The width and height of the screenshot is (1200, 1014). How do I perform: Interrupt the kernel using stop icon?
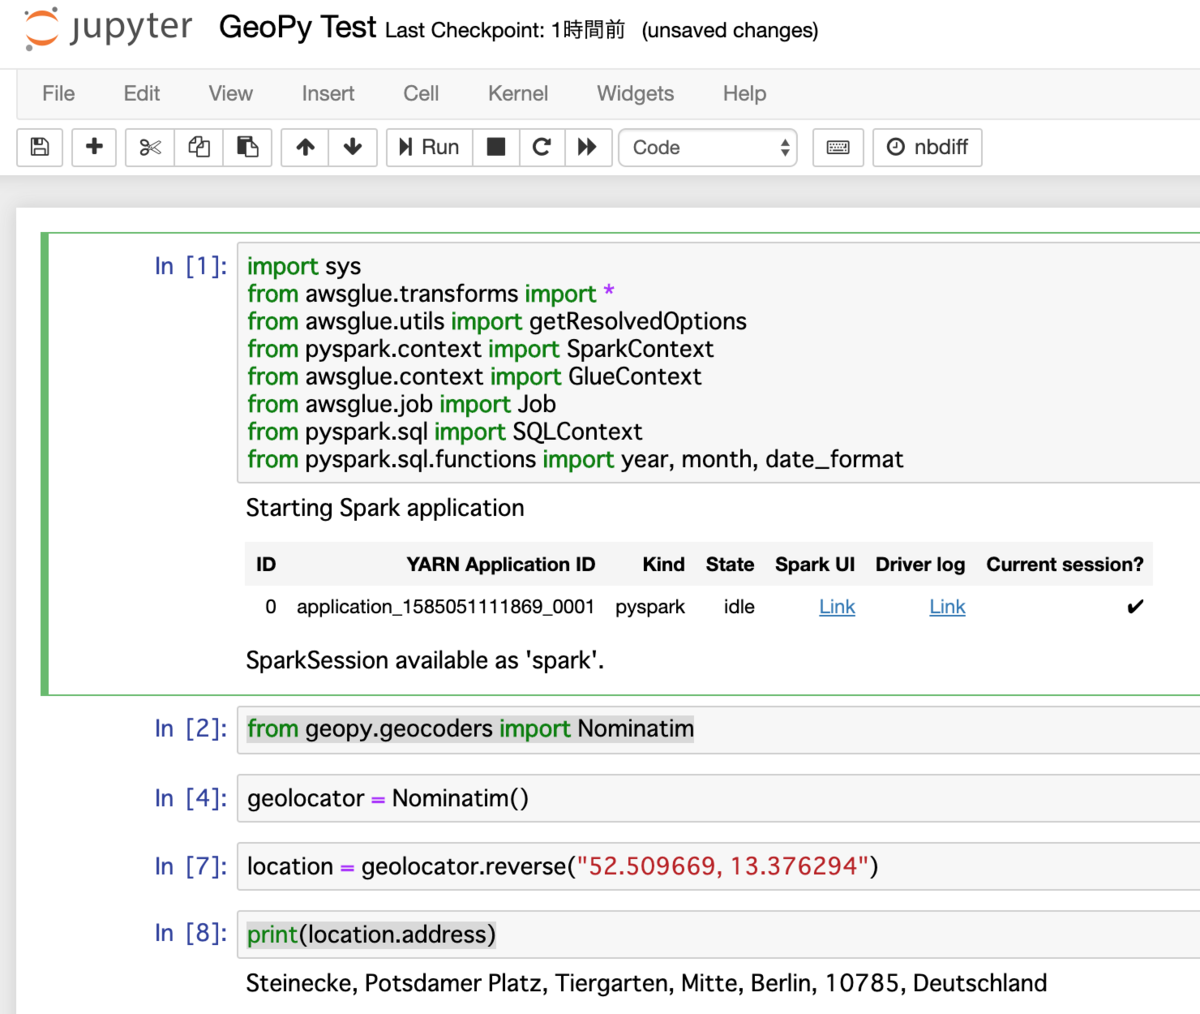tap(496, 147)
